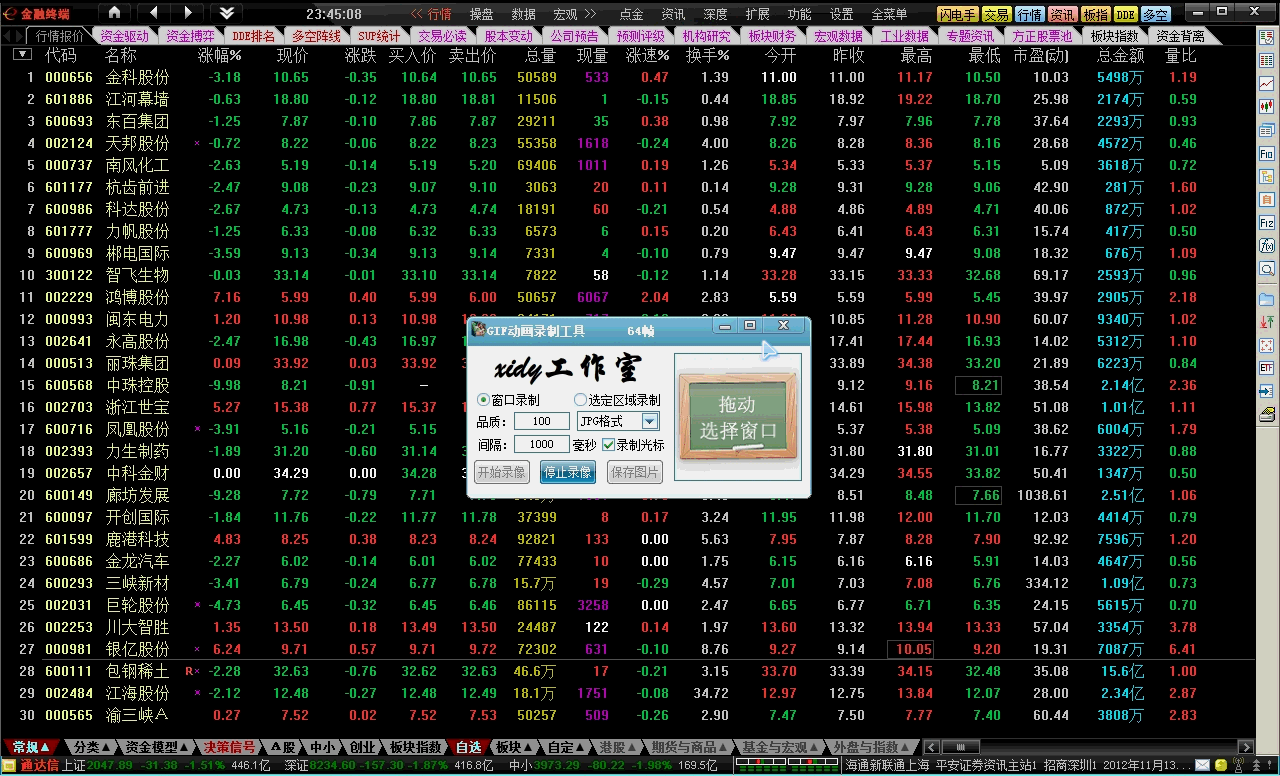Expand the 期货与商品 bottom tab menu
The image size is (1280, 776).
pos(723,747)
